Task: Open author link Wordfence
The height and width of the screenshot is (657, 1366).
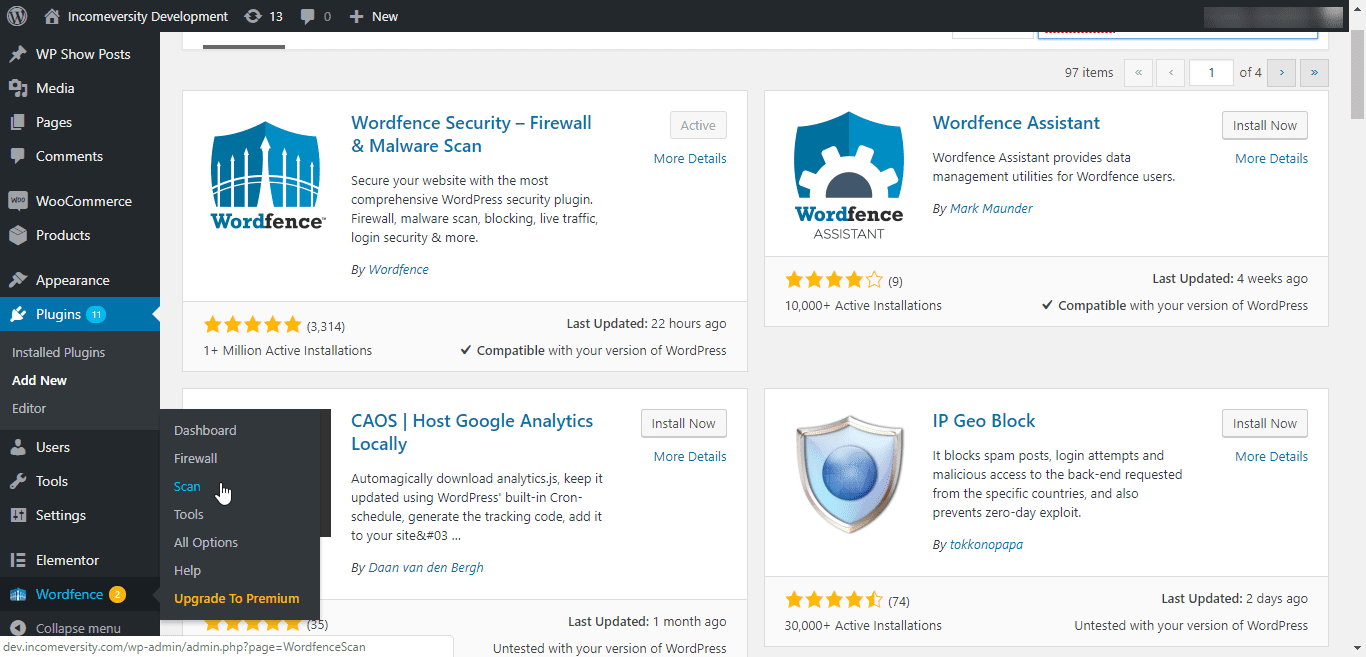Action: pos(398,269)
